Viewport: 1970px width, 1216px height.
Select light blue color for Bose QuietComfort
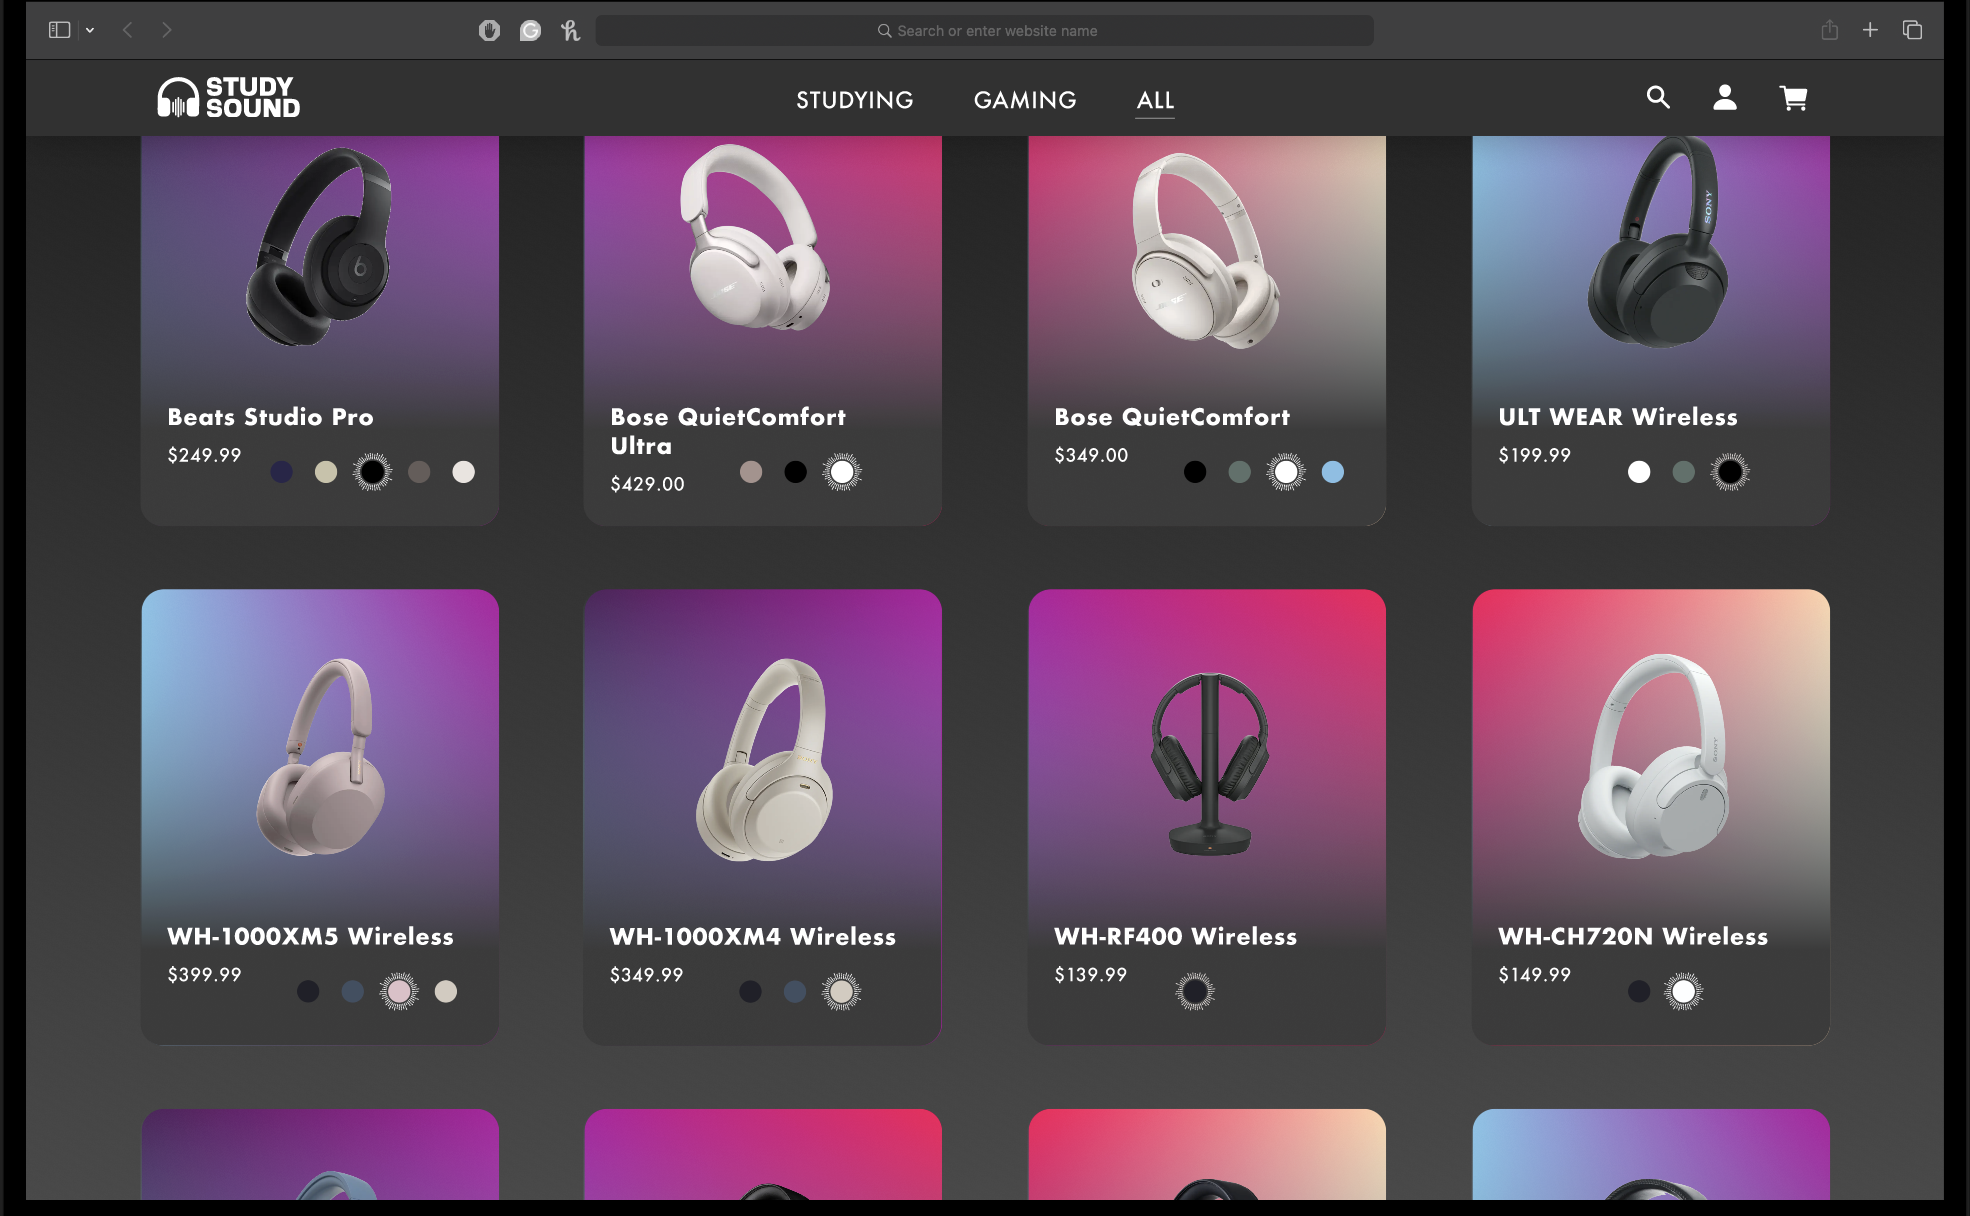pyautogui.click(x=1332, y=472)
